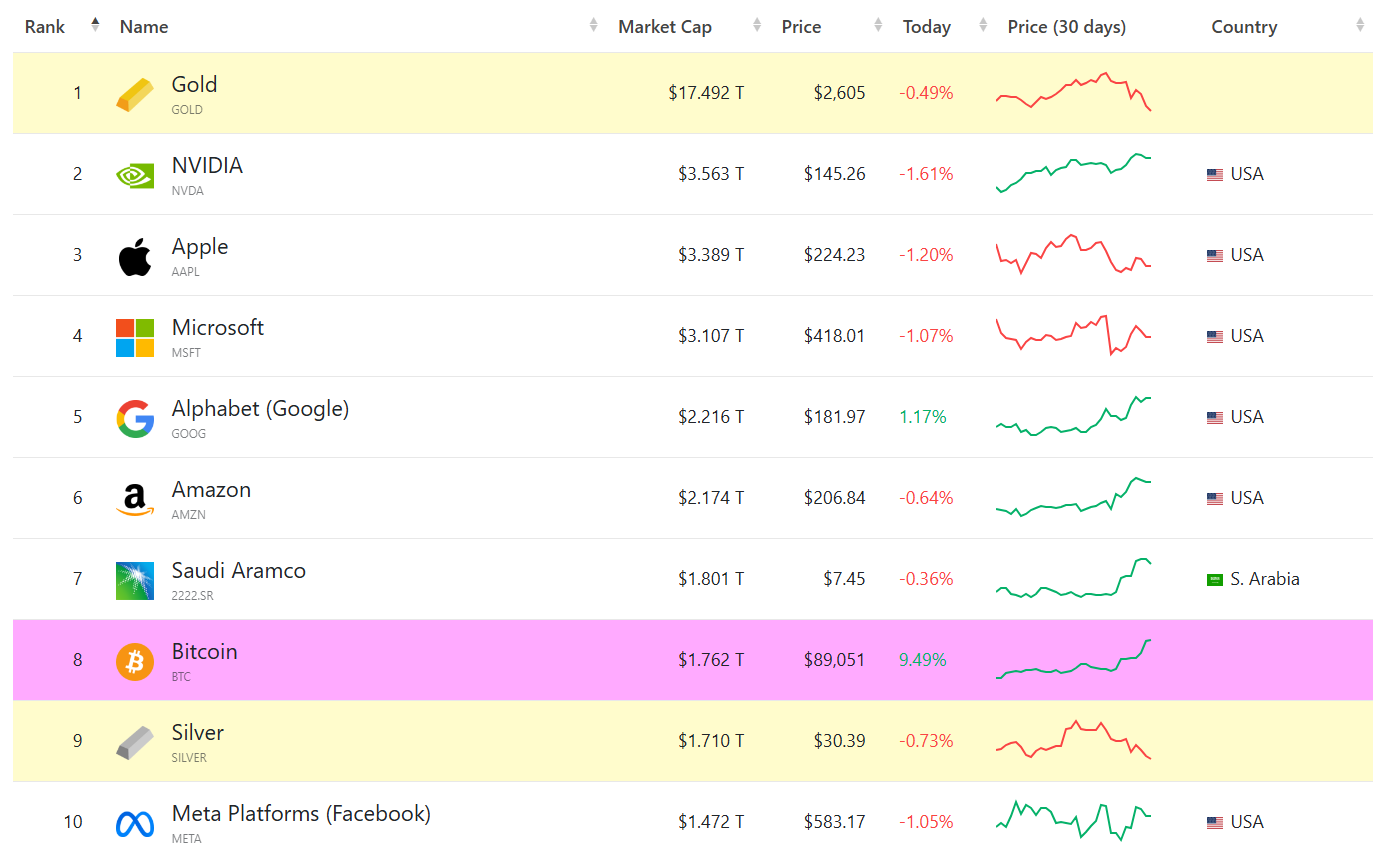This screenshot has height=862, width=1385.
Task: Click the USA flag in Microsoft row
Action: 1215,337
